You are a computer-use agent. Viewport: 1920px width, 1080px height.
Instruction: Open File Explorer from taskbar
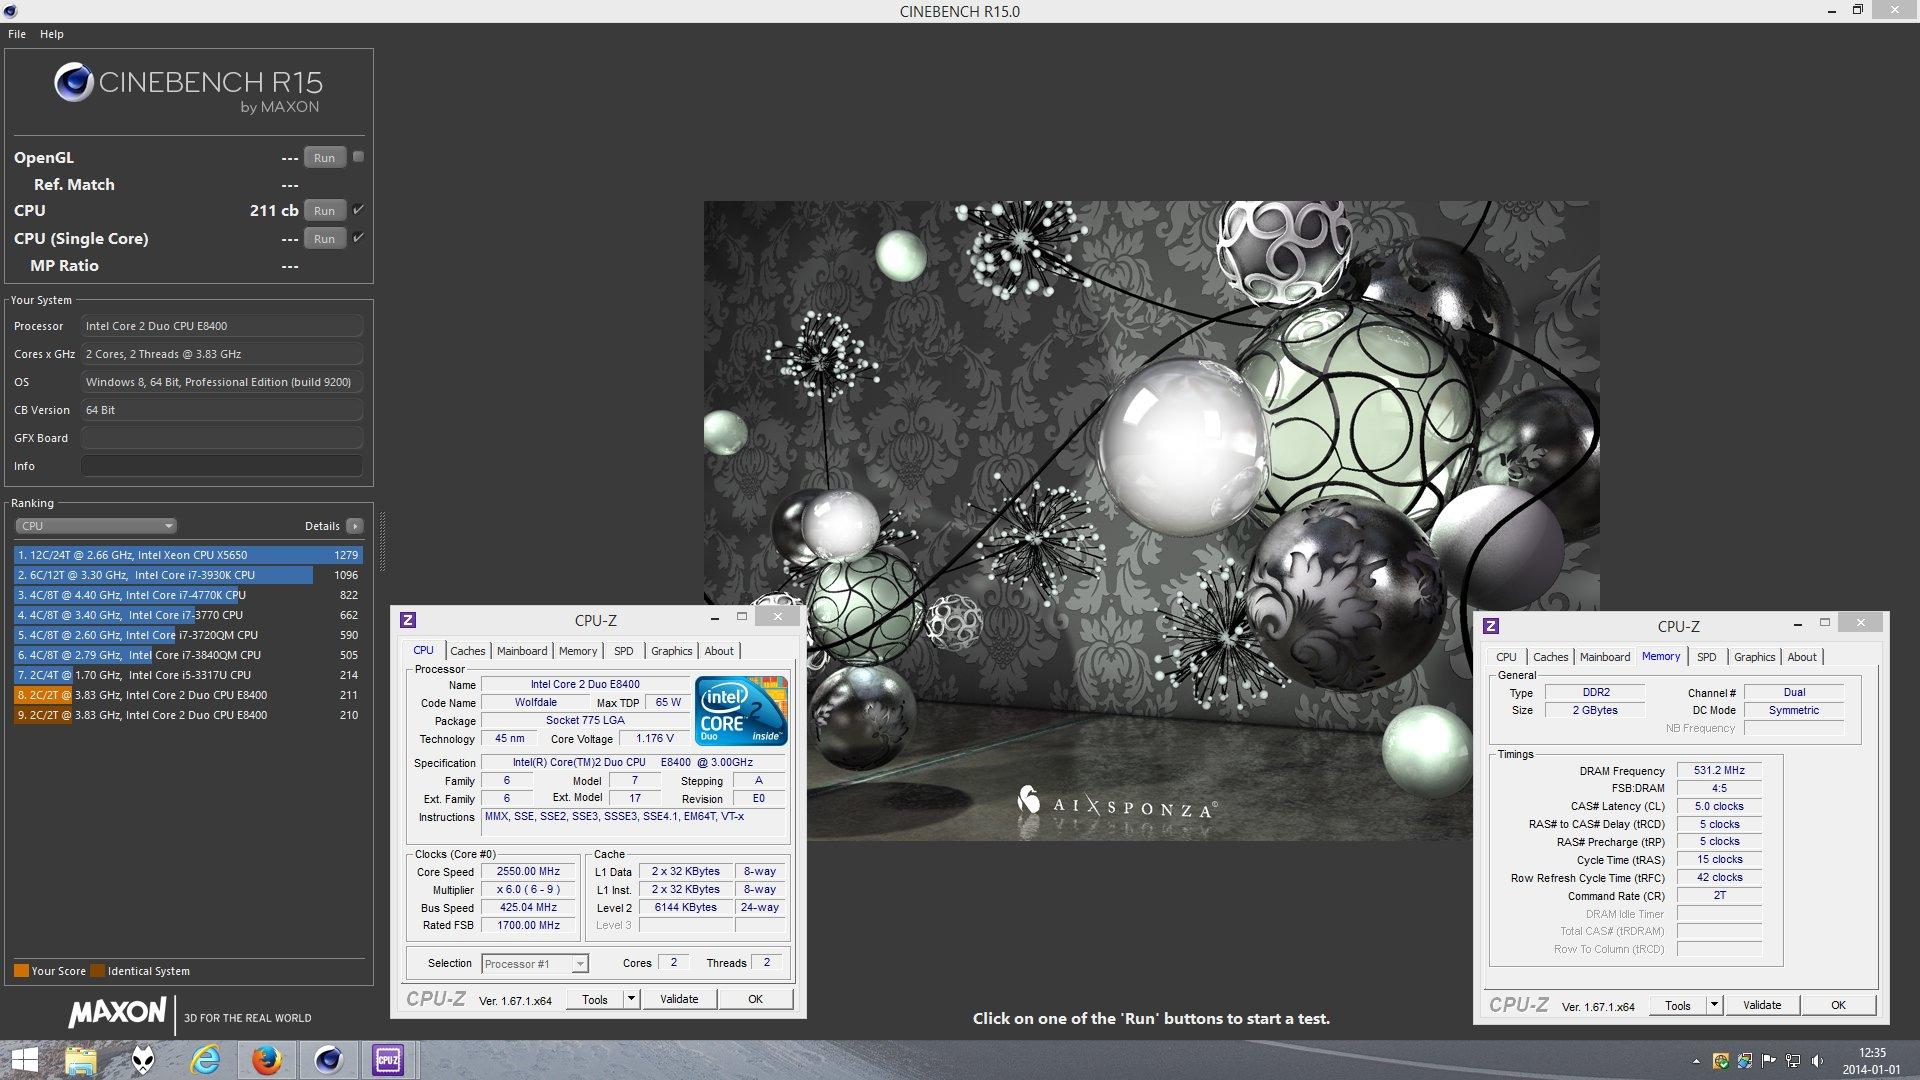81,1060
